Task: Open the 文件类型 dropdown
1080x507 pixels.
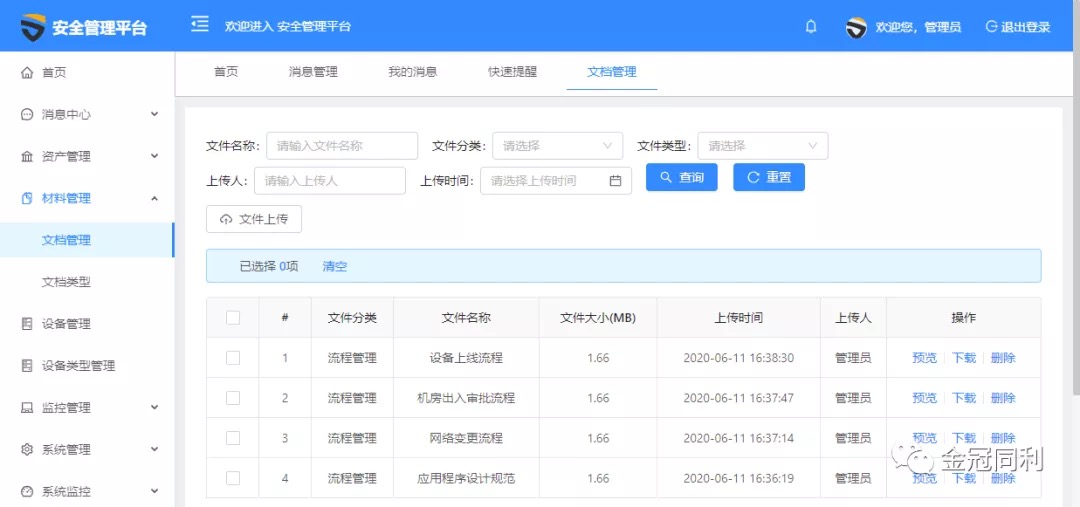Action: tap(763, 146)
